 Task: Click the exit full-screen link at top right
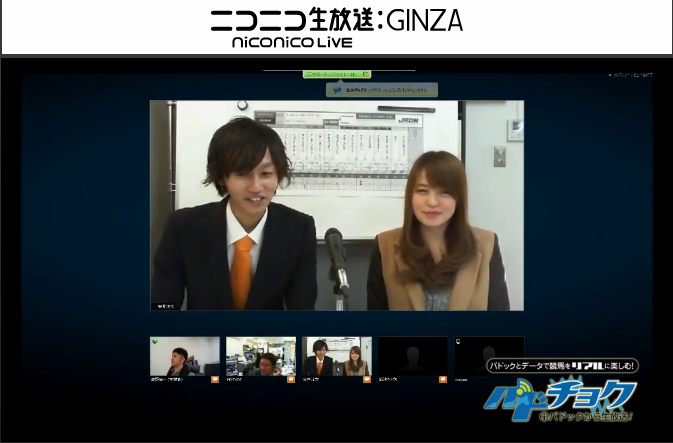pos(631,75)
